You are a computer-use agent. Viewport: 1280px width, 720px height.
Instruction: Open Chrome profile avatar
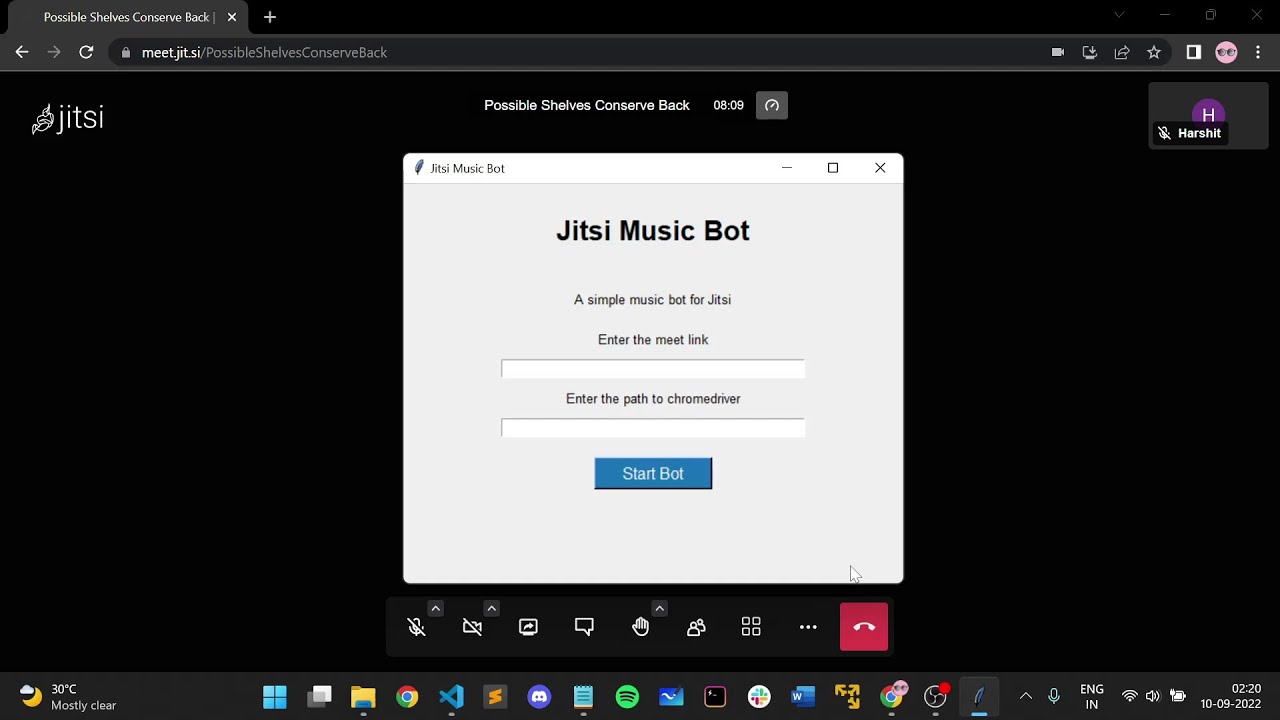click(1226, 52)
